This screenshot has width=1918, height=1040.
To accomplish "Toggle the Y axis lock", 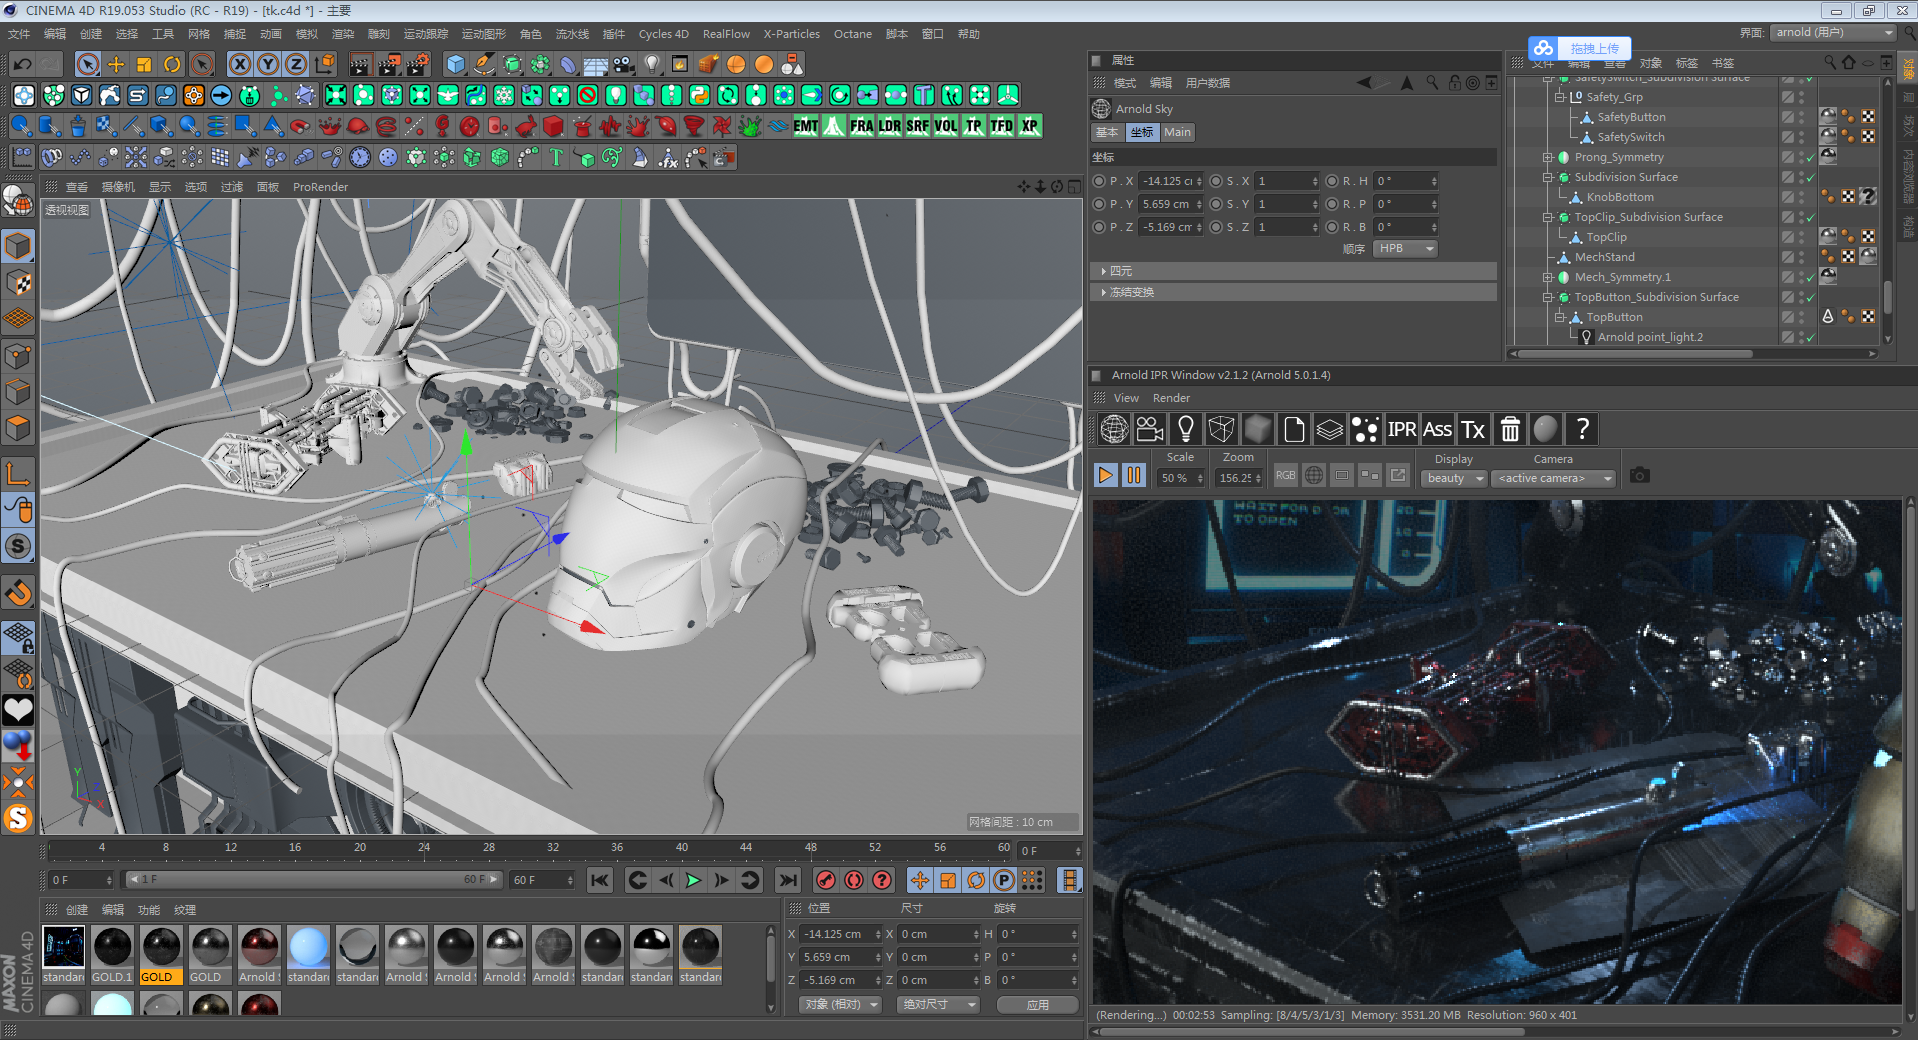I will click(268, 65).
